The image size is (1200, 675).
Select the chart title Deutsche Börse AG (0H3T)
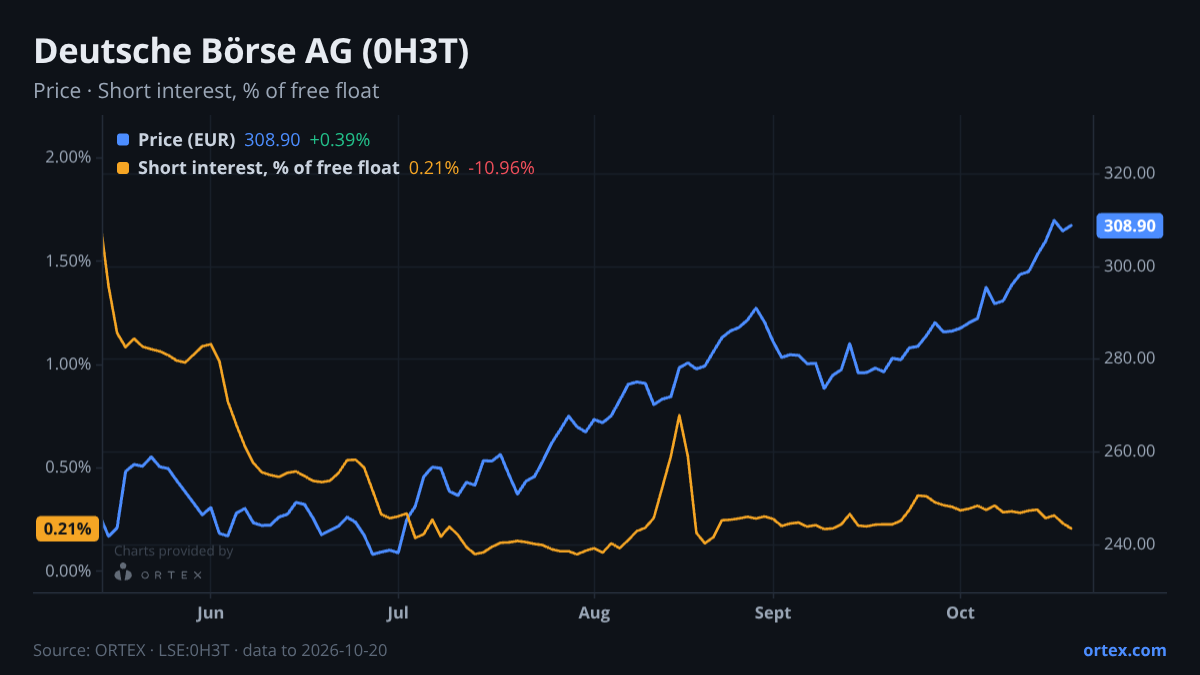tap(251, 53)
